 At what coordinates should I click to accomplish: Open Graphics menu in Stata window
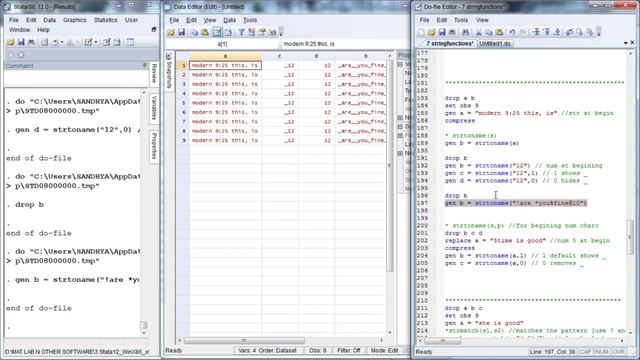[x=75, y=20]
